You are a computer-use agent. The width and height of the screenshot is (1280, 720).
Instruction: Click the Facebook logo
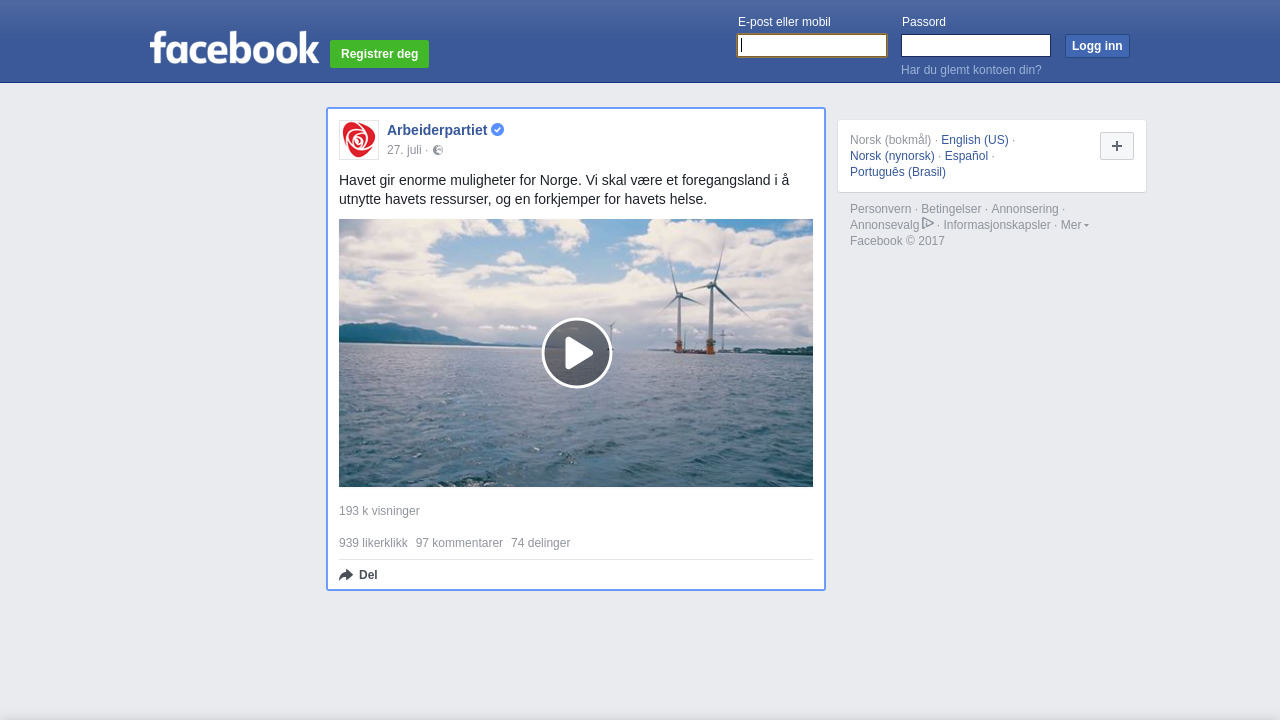point(234,47)
